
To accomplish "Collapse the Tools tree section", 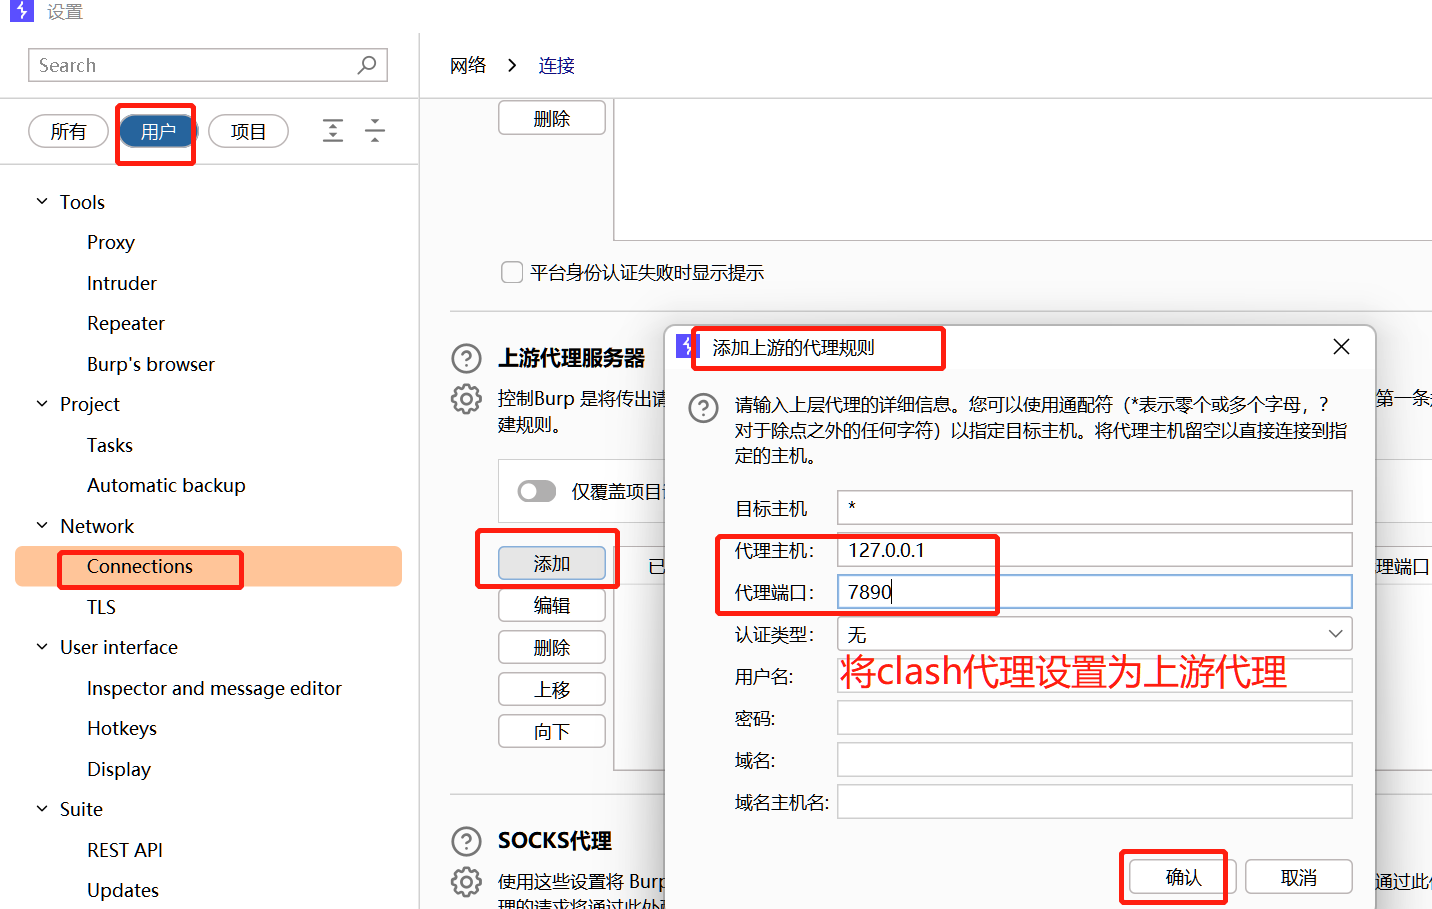I will [x=42, y=202].
